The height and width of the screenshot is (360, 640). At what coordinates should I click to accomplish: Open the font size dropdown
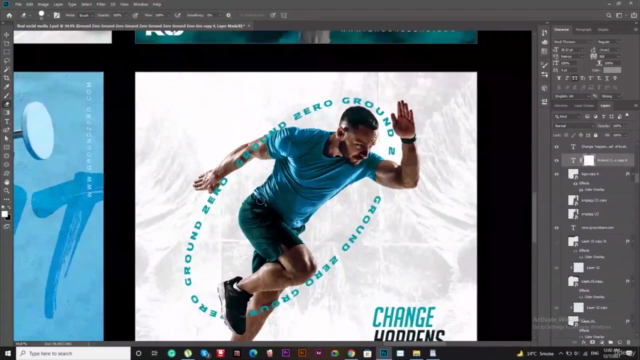(x=572, y=50)
